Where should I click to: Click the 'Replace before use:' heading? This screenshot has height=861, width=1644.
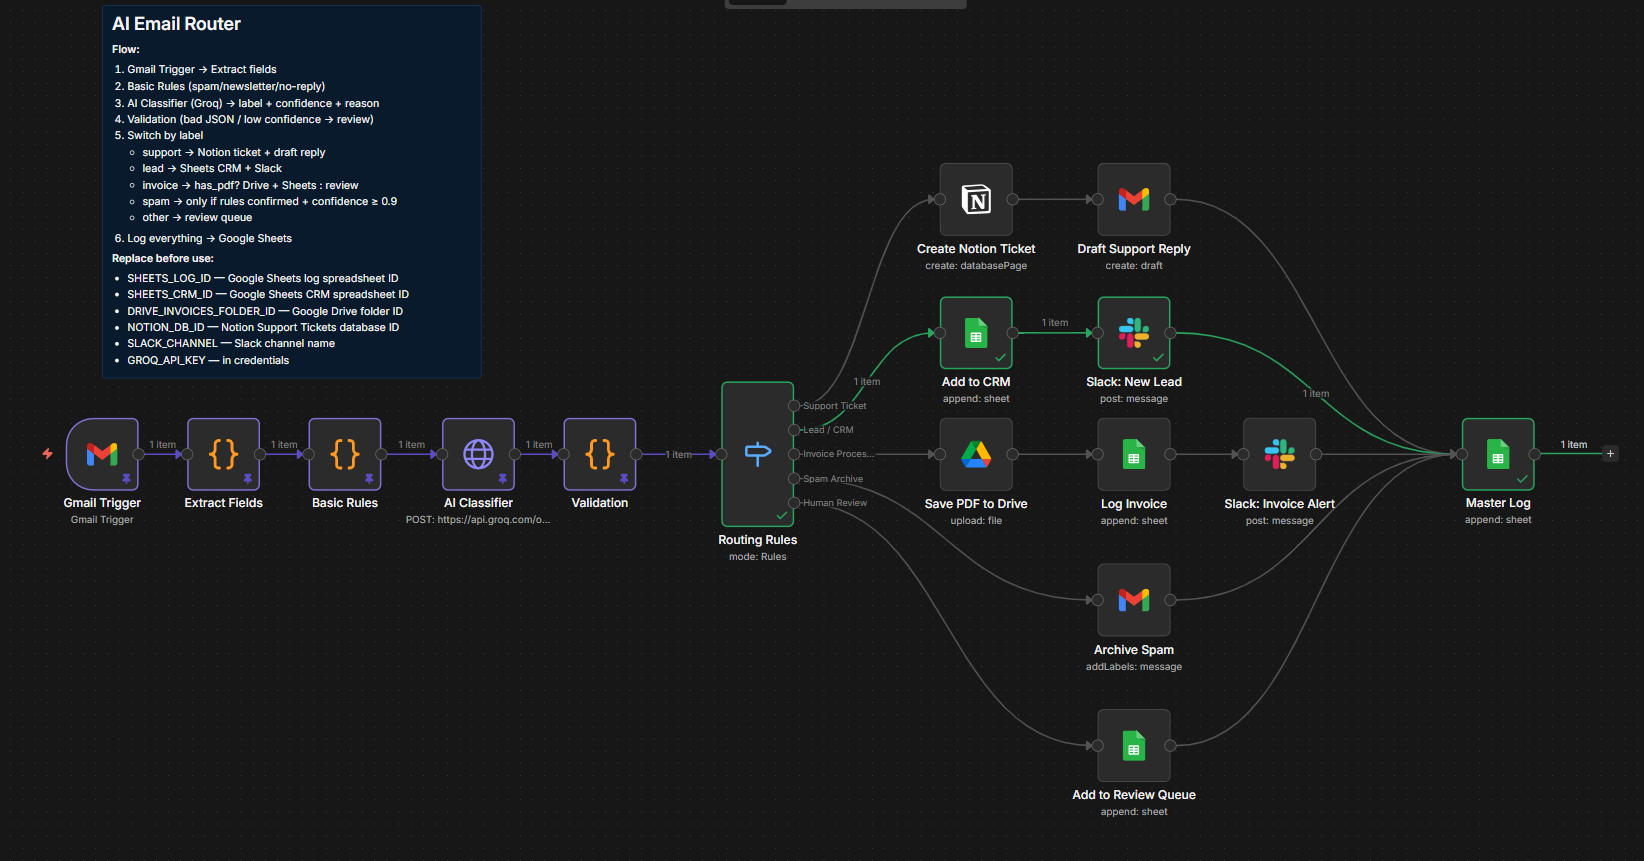163,259
